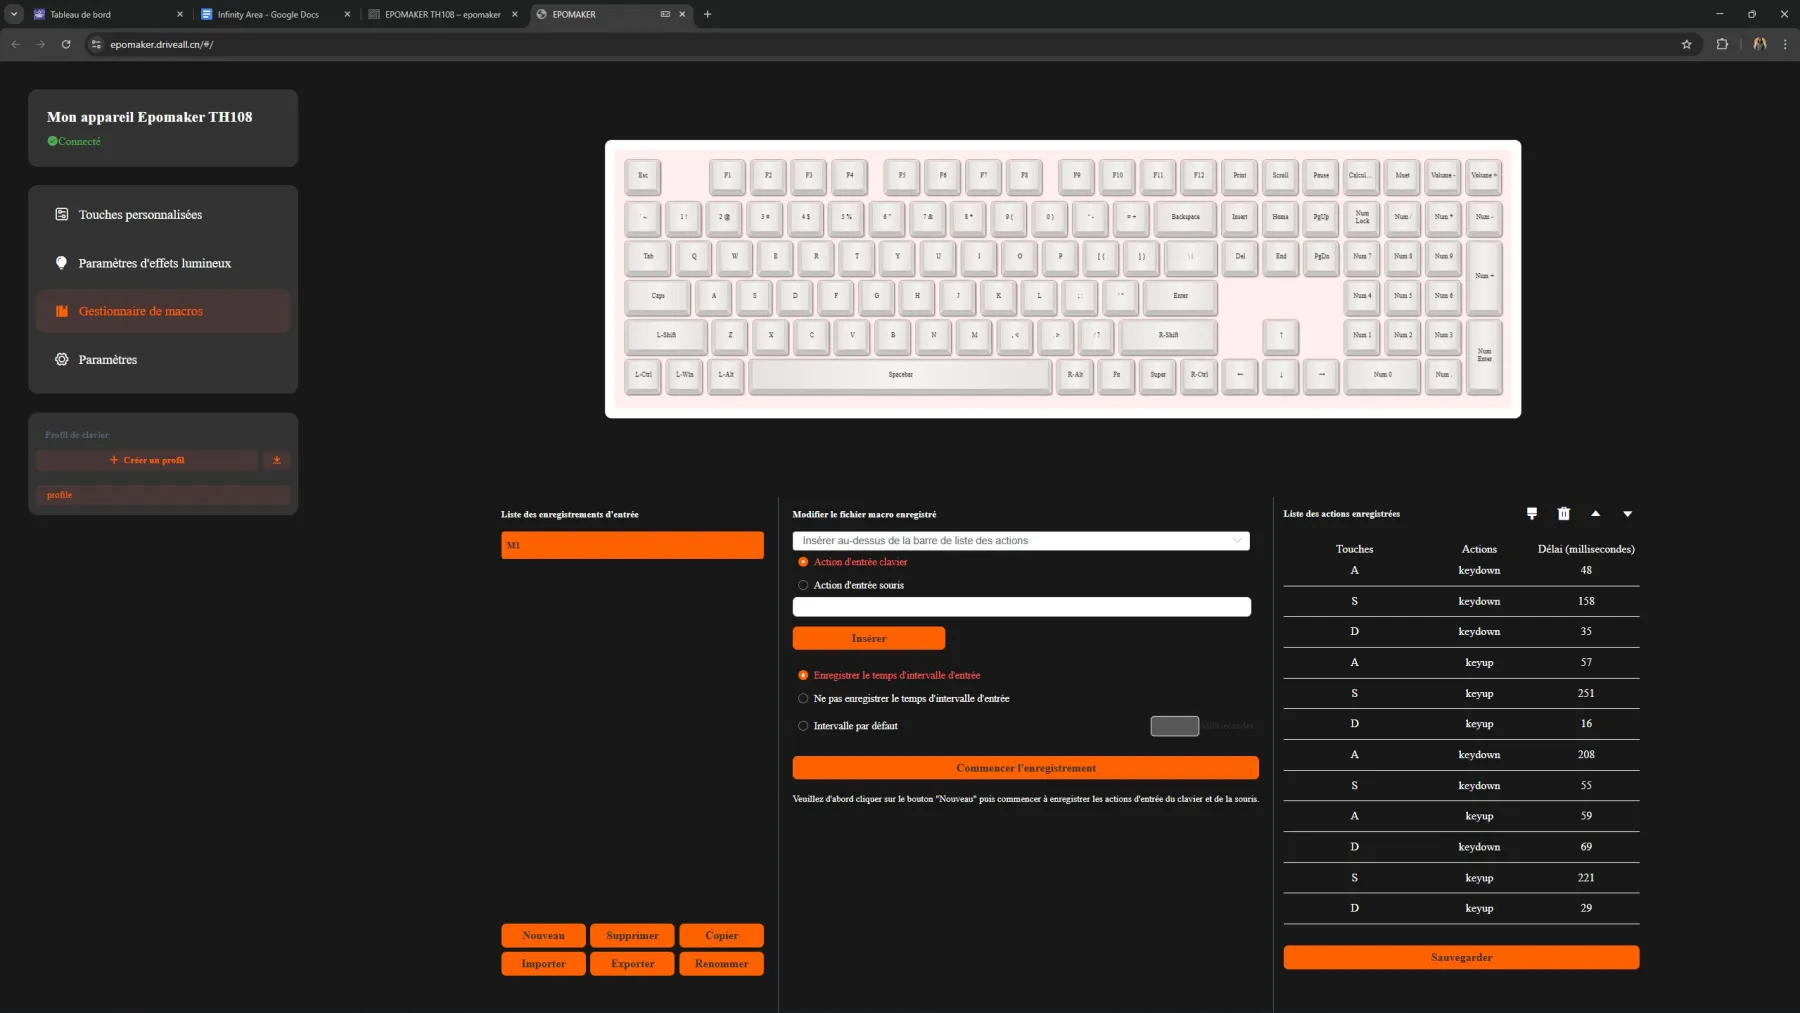The width and height of the screenshot is (1800, 1013).
Task: Select the Touches personnalisées sidebar icon
Action: pos(62,214)
